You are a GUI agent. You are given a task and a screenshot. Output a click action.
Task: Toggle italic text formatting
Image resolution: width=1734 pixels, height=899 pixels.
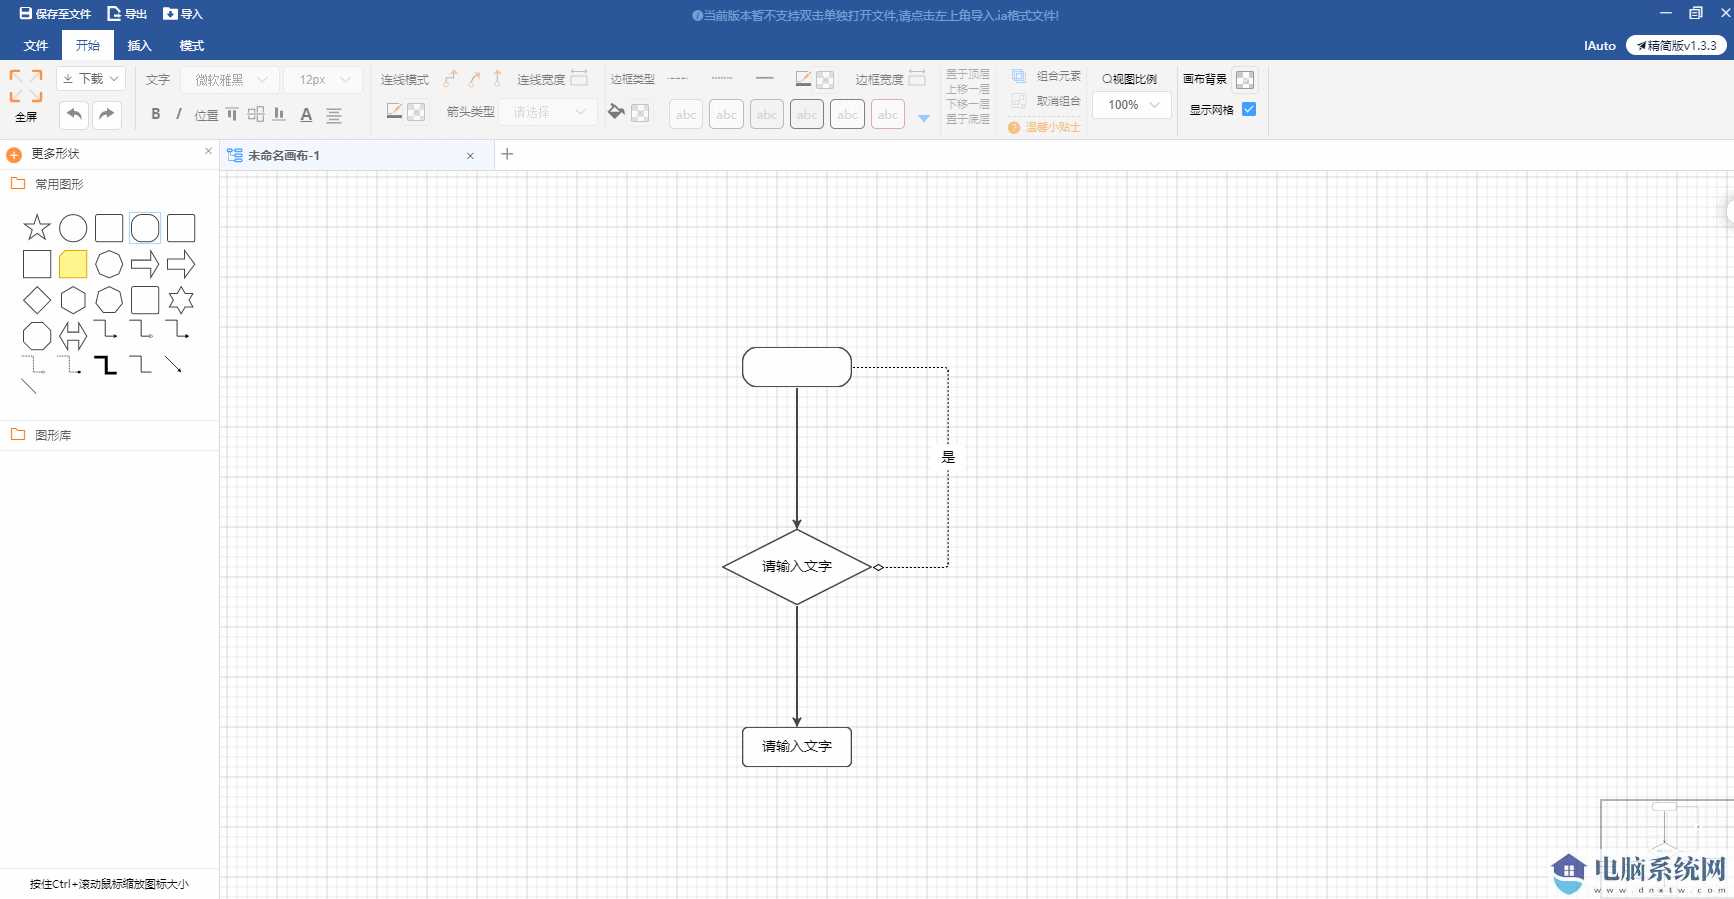tap(179, 114)
